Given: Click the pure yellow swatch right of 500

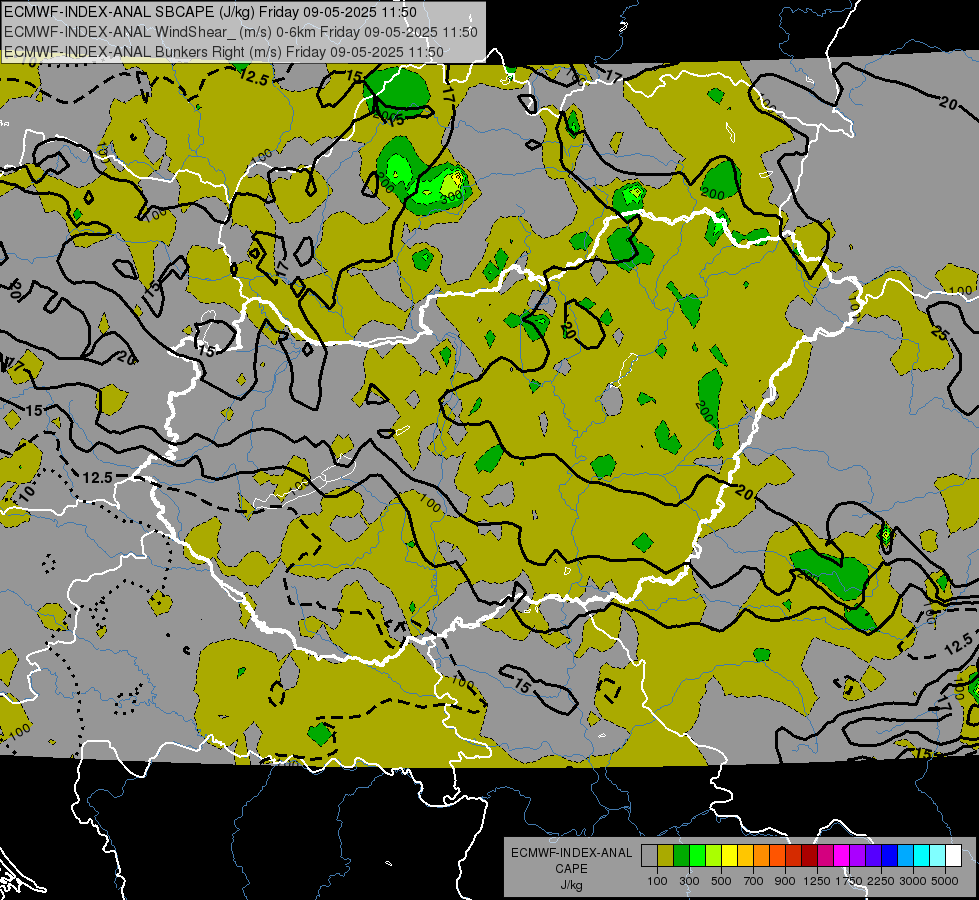Looking at the screenshot, I should click(x=729, y=856).
